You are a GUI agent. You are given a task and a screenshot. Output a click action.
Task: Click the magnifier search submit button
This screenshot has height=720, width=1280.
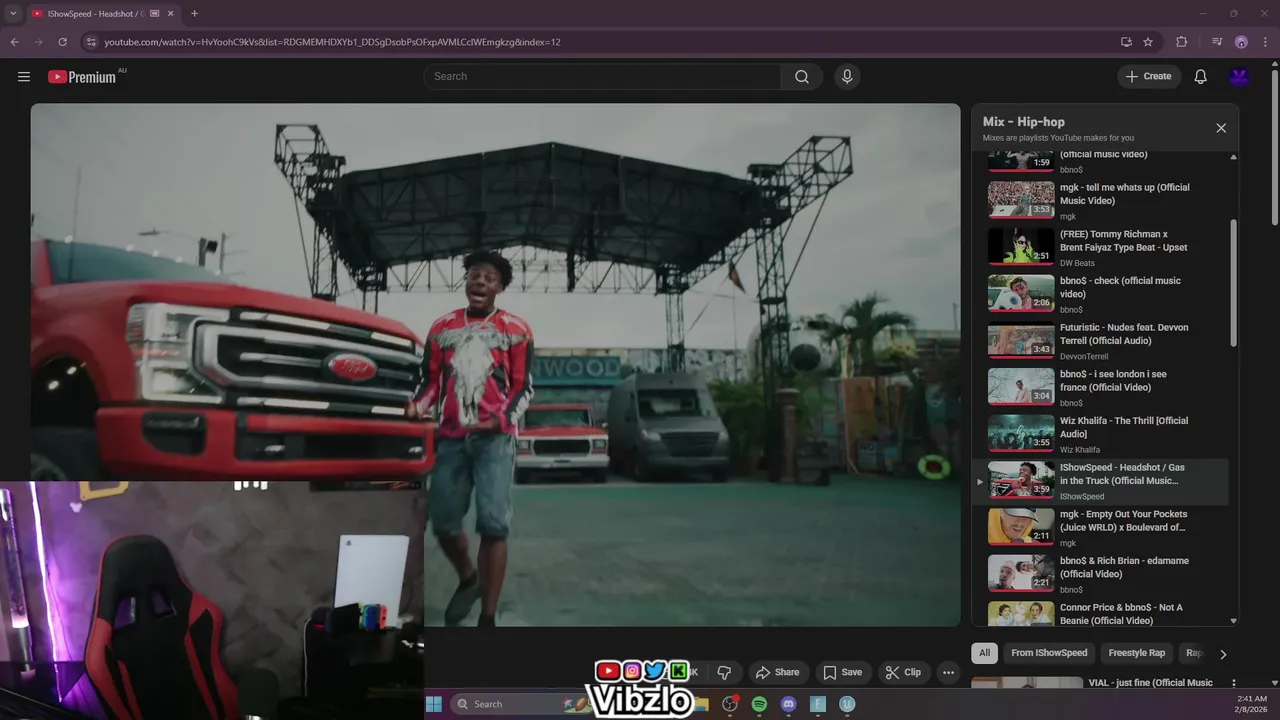coord(802,76)
